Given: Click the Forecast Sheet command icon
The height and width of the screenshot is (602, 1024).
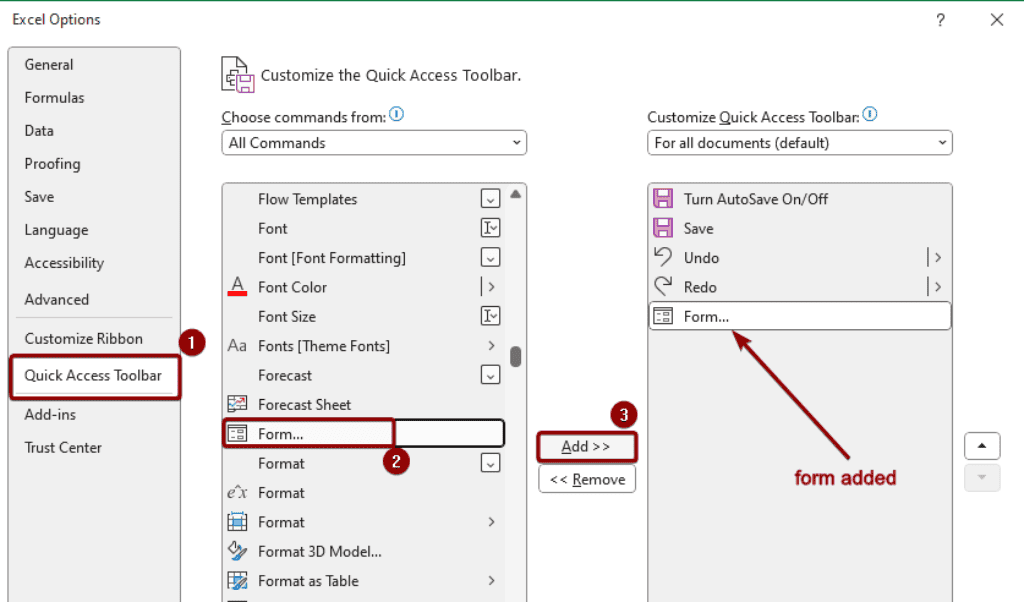Looking at the screenshot, I should coord(237,404).
